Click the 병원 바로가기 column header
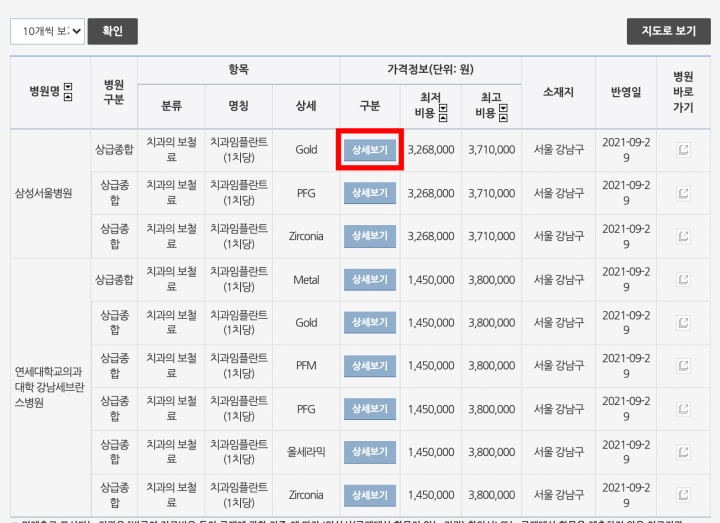 coord(683,92)
